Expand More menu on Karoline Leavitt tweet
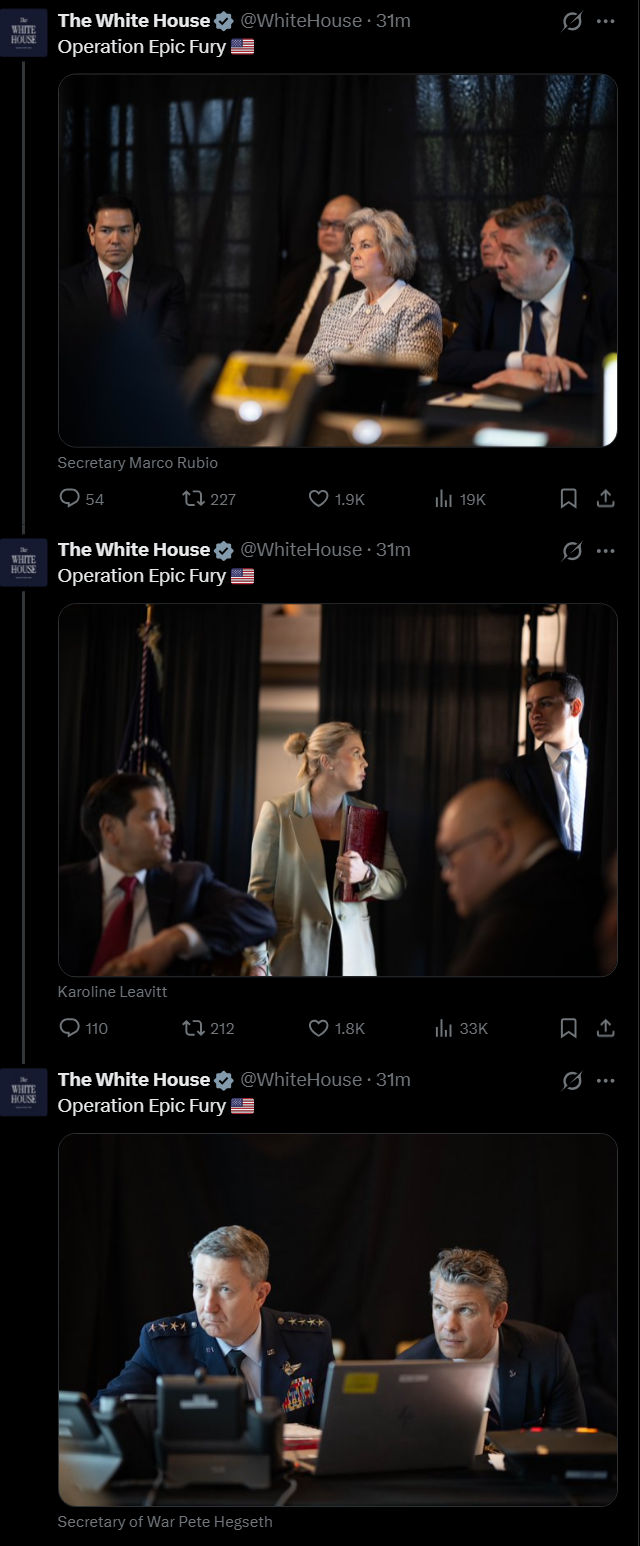Screen dimensions: 640x1546 [x=605, y=551]
